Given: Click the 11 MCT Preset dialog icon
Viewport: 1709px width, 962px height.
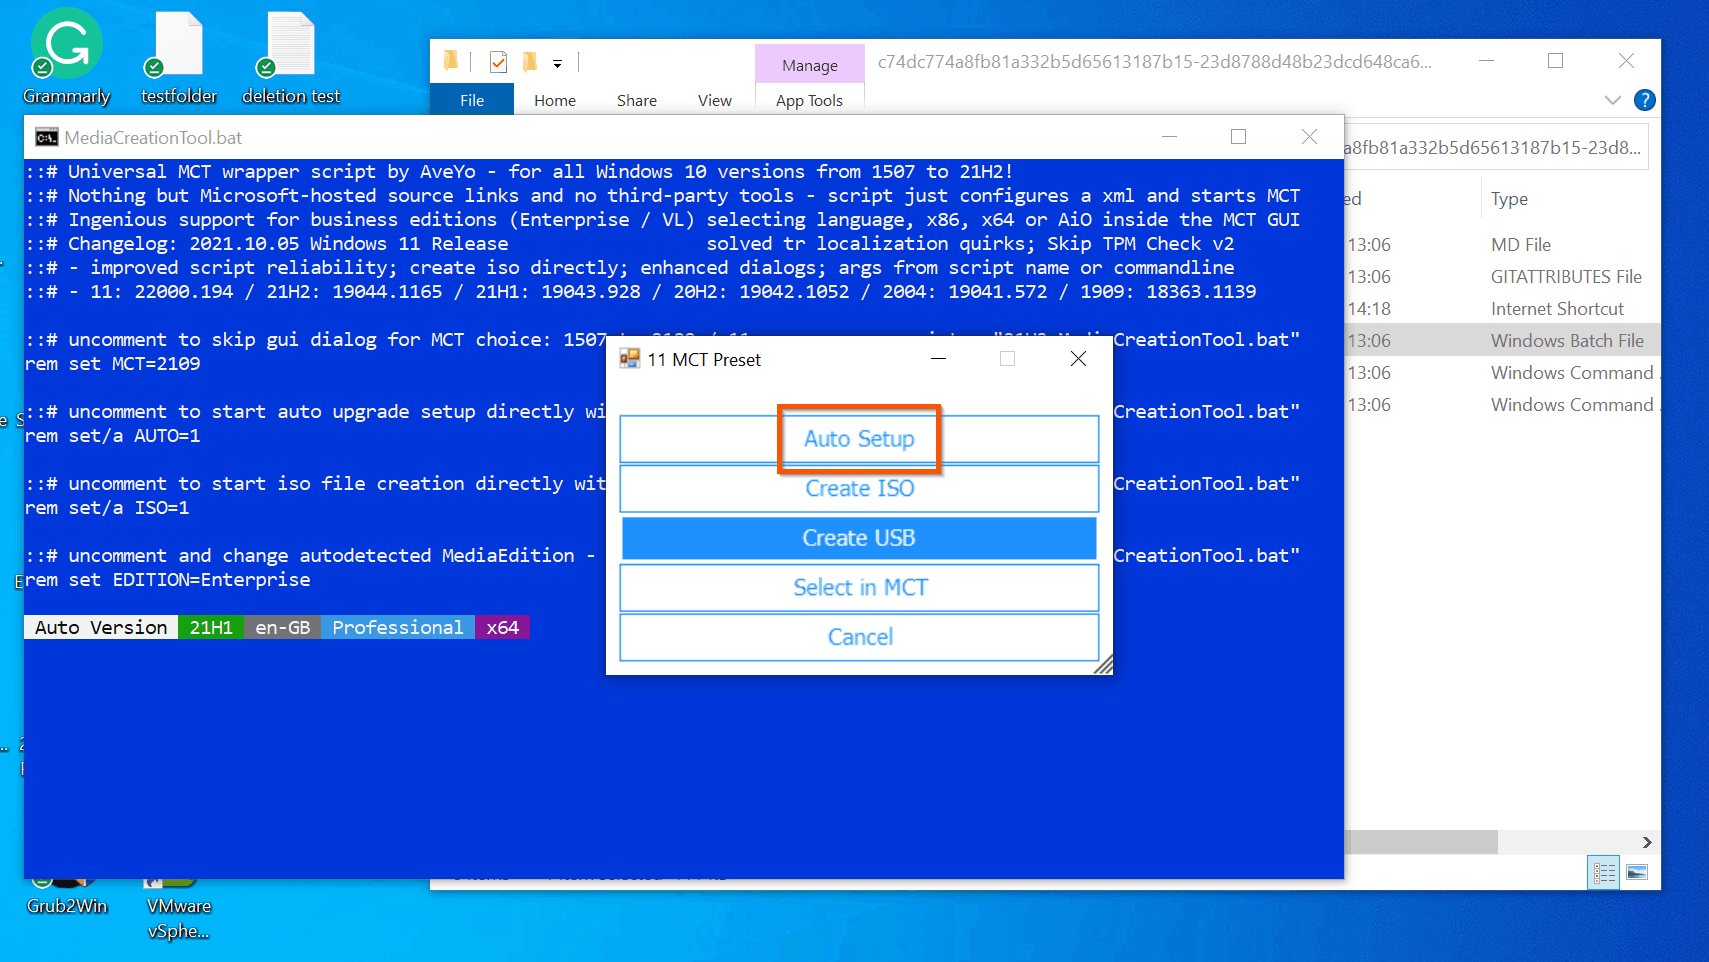Looking at the screenshot, I should (x=629, y=359).
